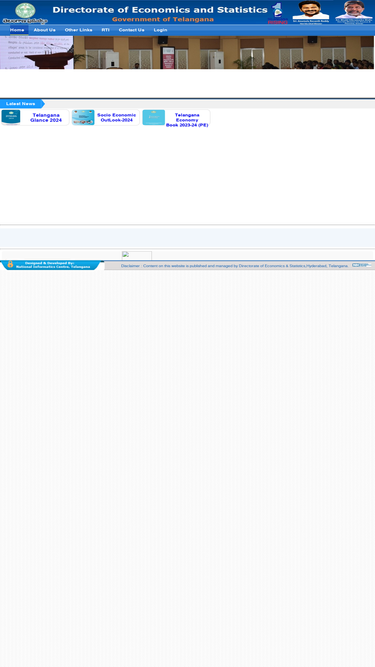Image resolution: width=375 pixels, height=667 pixels.
Task: Open the Login page from navigation
Action: pyautogui.click(x=160, y=30)
